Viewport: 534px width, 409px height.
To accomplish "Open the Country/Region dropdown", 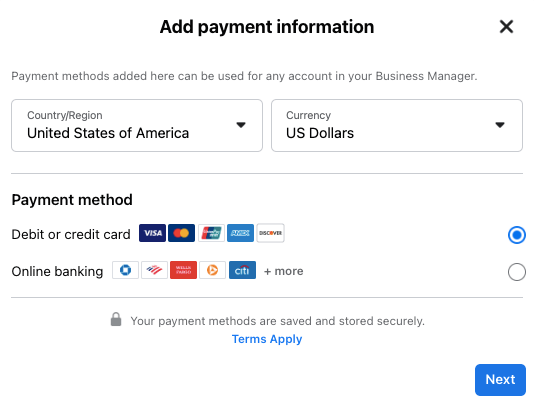I will point(137,125).
